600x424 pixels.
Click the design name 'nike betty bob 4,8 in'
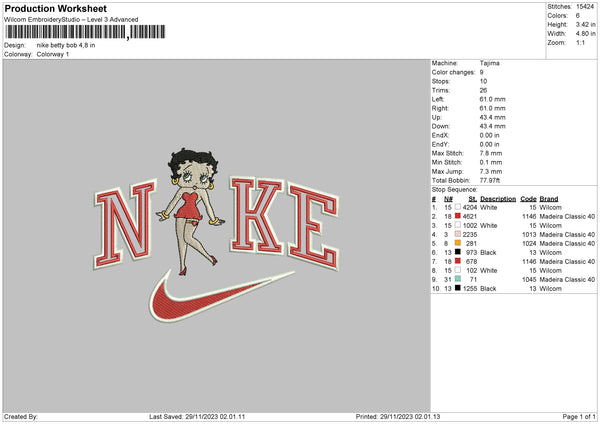(x=66, y=45)
